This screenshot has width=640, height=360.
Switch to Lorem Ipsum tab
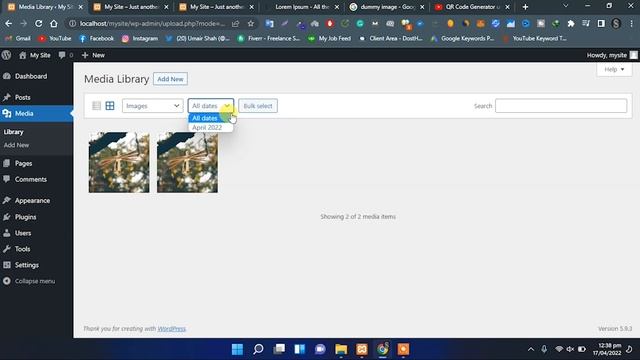301,7
